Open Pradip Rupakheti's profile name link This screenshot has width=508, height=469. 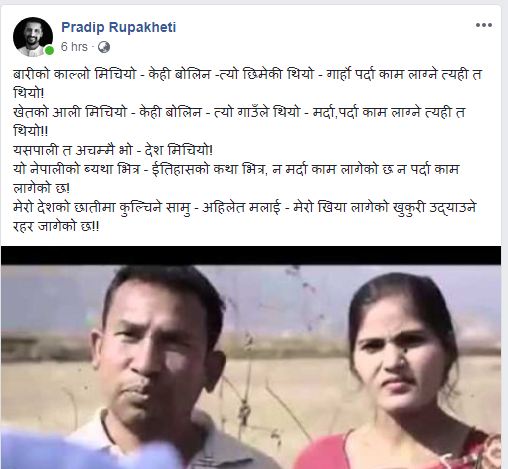coord(119,27)
